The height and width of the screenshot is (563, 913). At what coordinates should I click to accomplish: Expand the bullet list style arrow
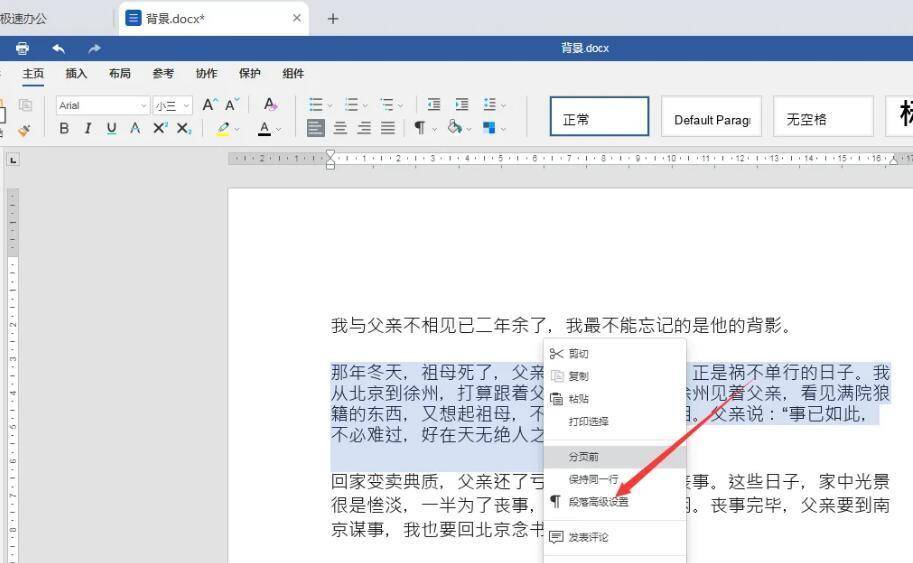330,106
